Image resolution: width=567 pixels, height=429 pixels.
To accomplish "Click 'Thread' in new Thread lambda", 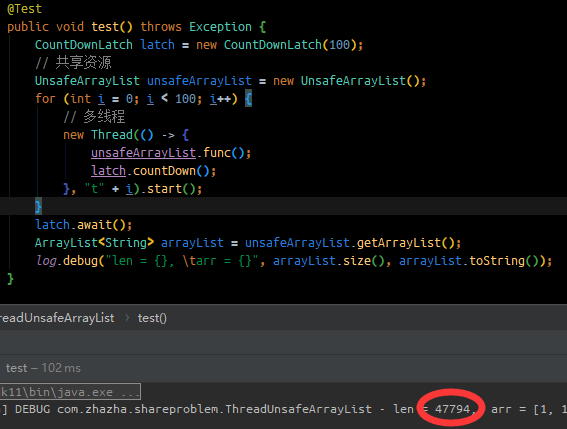I will pos(112,135).
